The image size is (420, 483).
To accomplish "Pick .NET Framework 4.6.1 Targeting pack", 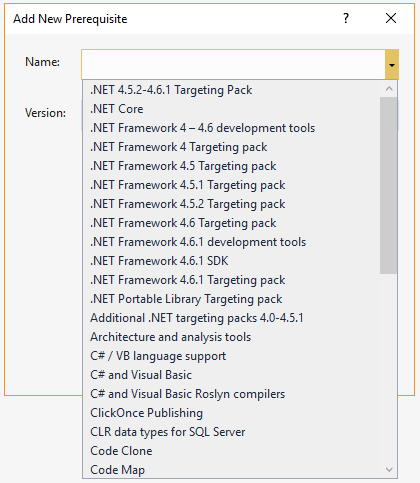I will [x=231, y=280].
